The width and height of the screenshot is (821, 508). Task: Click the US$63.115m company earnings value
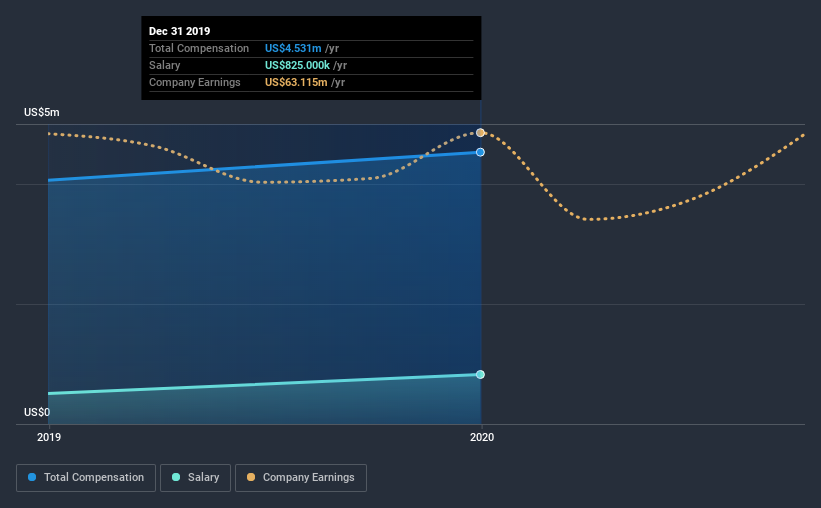(x=296, y=82)
